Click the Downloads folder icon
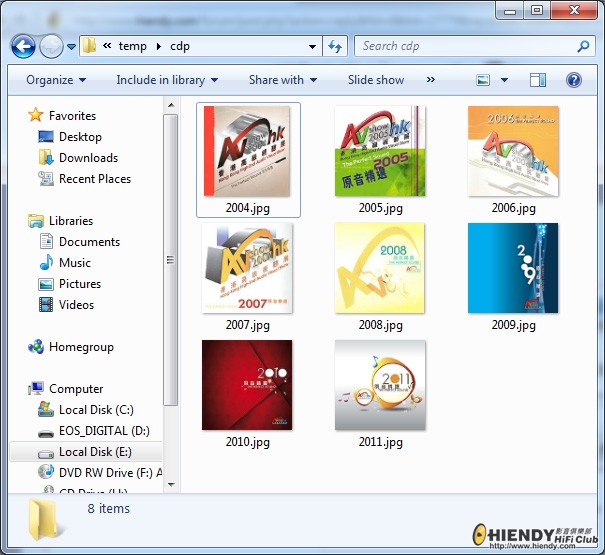Viewport: 605px width, 555px height. coord(46,157)
